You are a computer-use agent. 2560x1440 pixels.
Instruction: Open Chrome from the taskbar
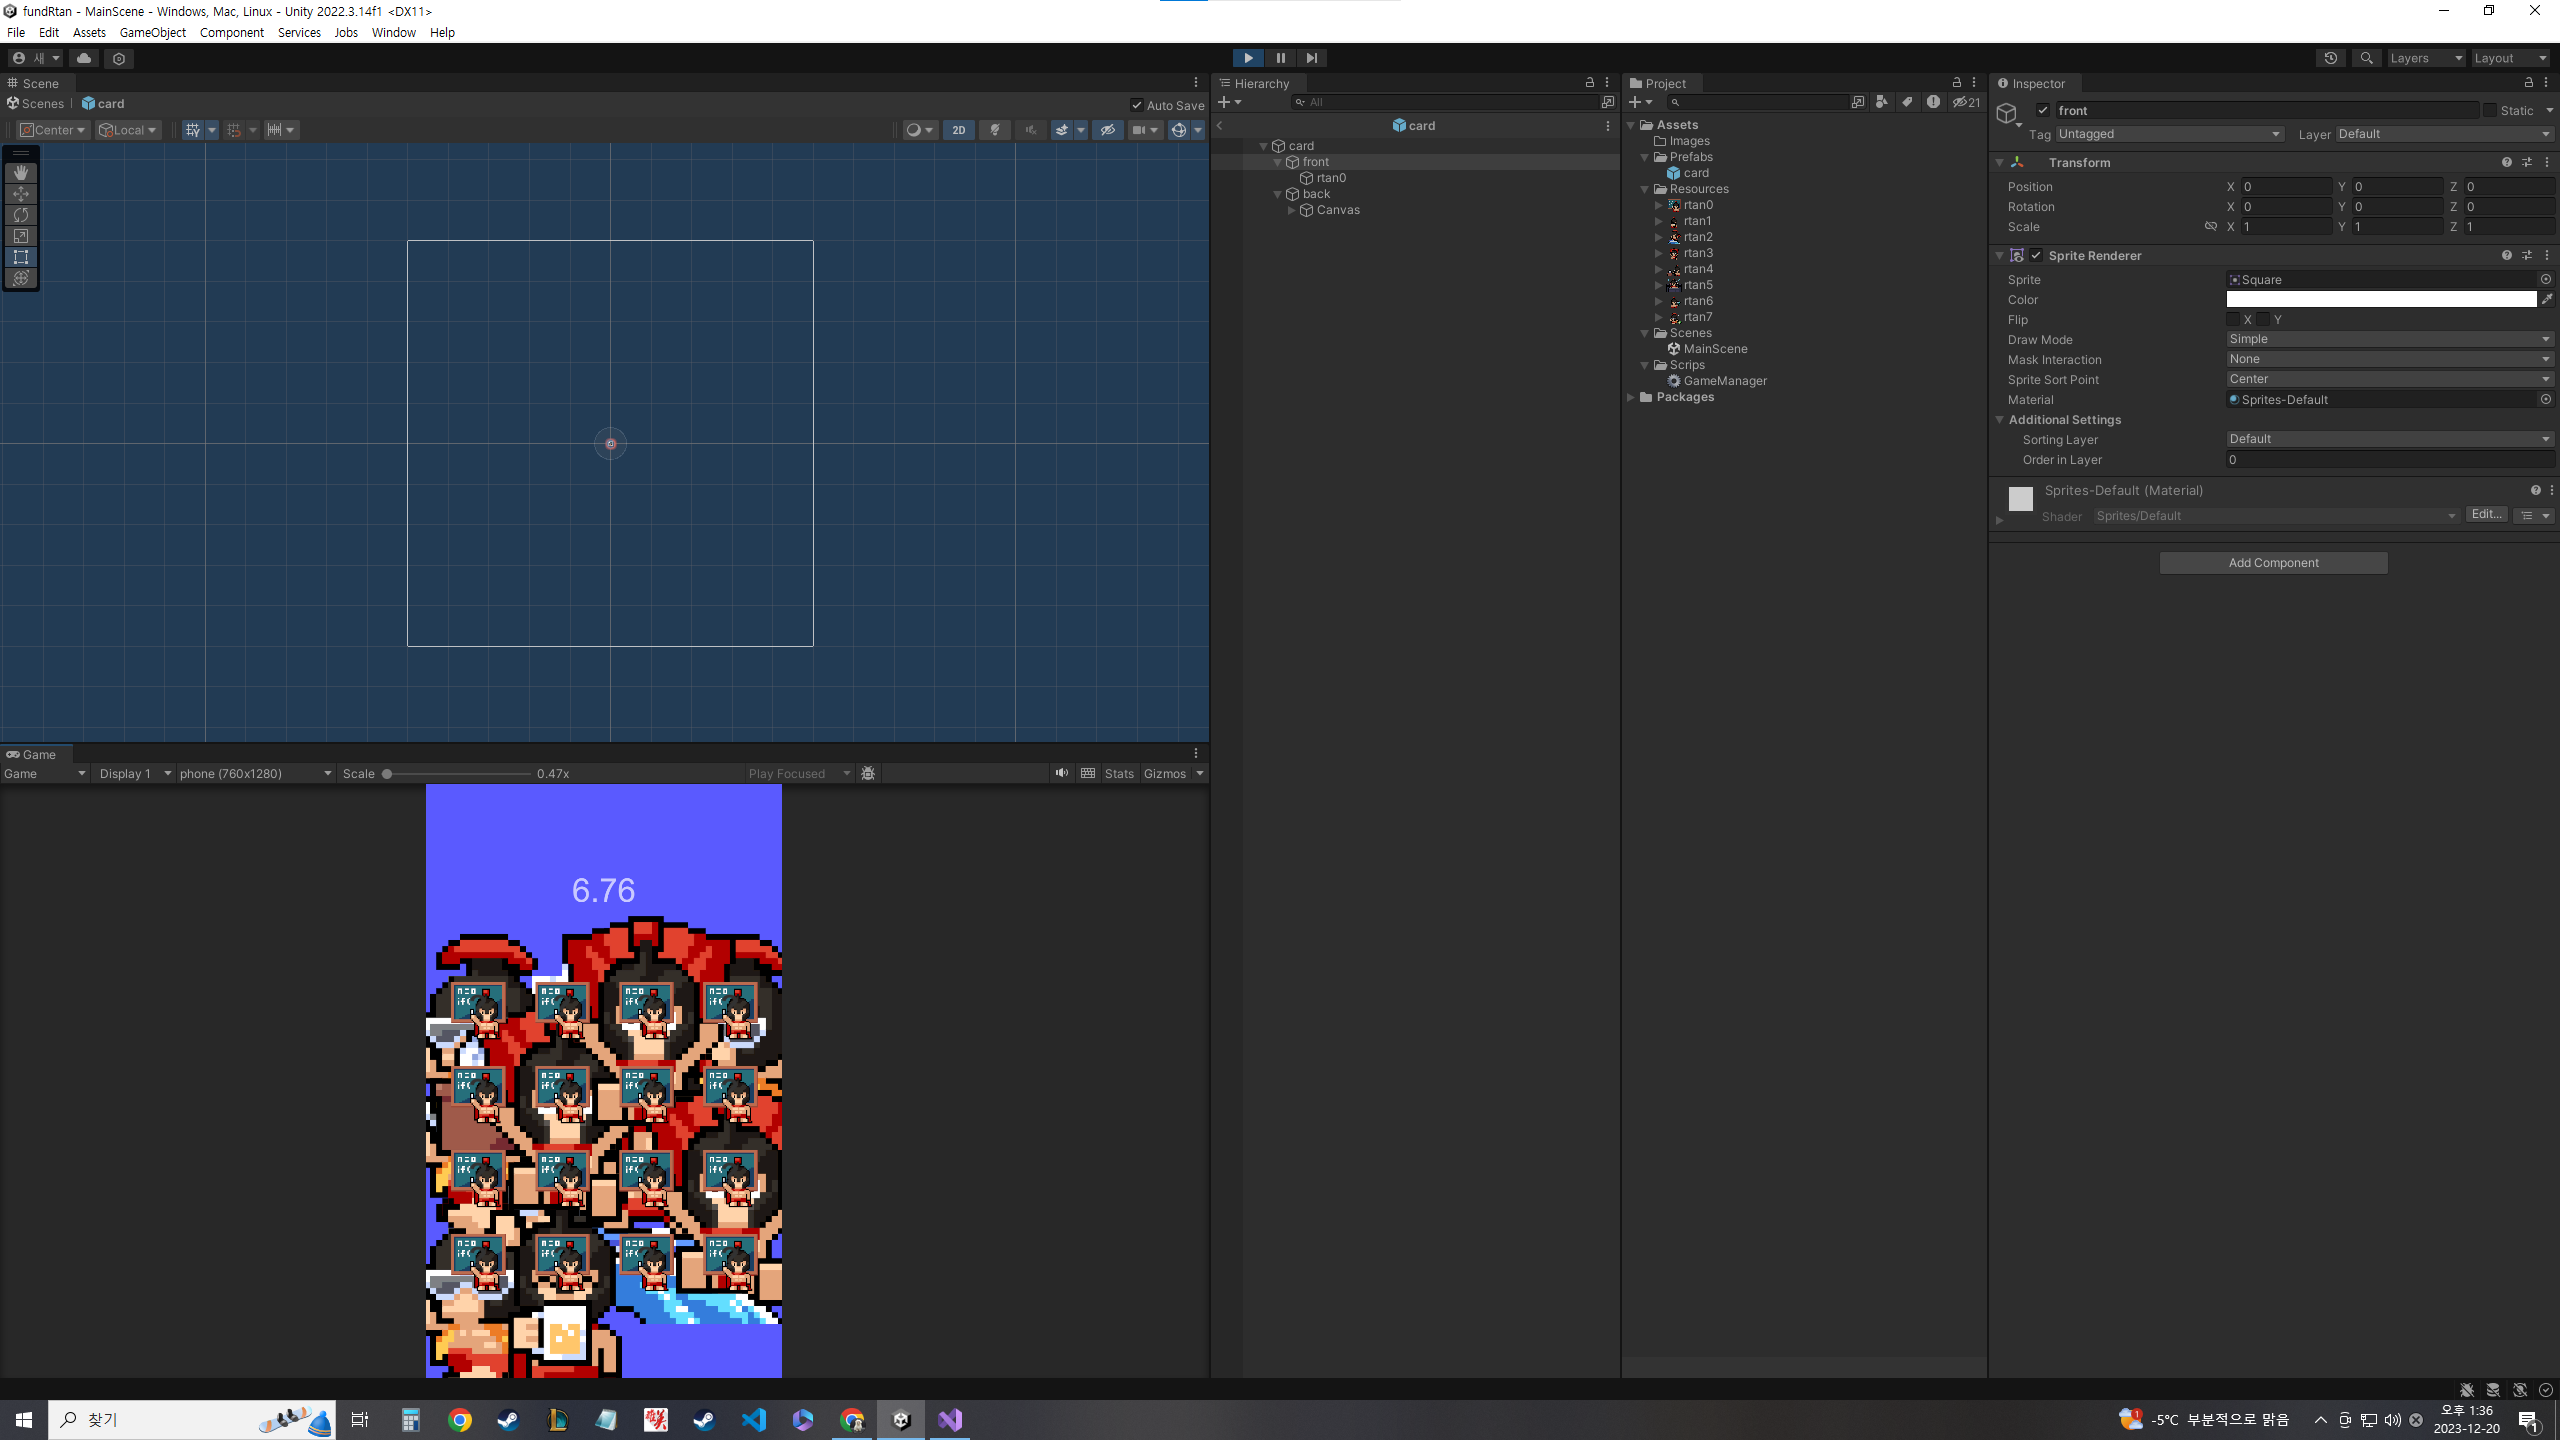click(460, 1420)
